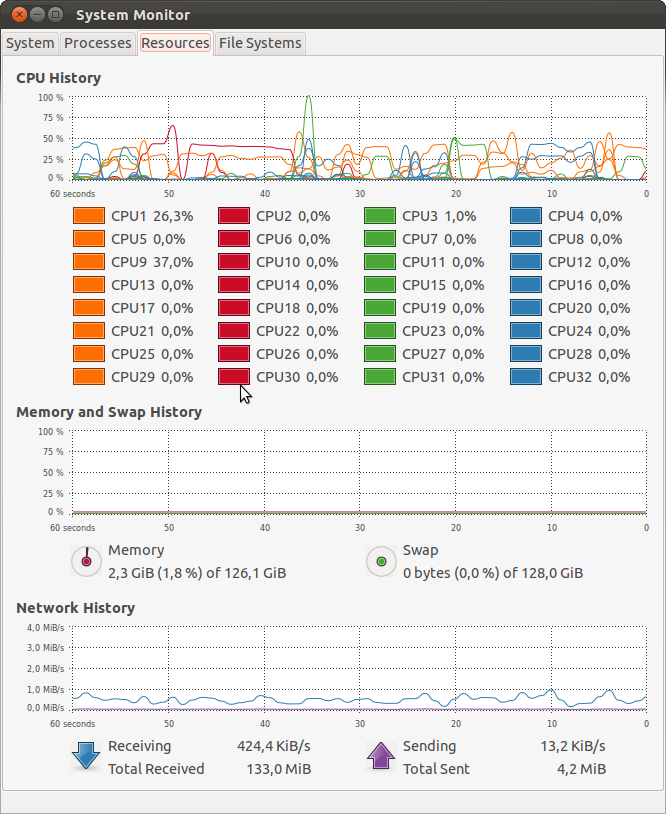Screen dimensions: 666x814
Task: Click the purple Sending upload arrow icon
Action: 380,756
